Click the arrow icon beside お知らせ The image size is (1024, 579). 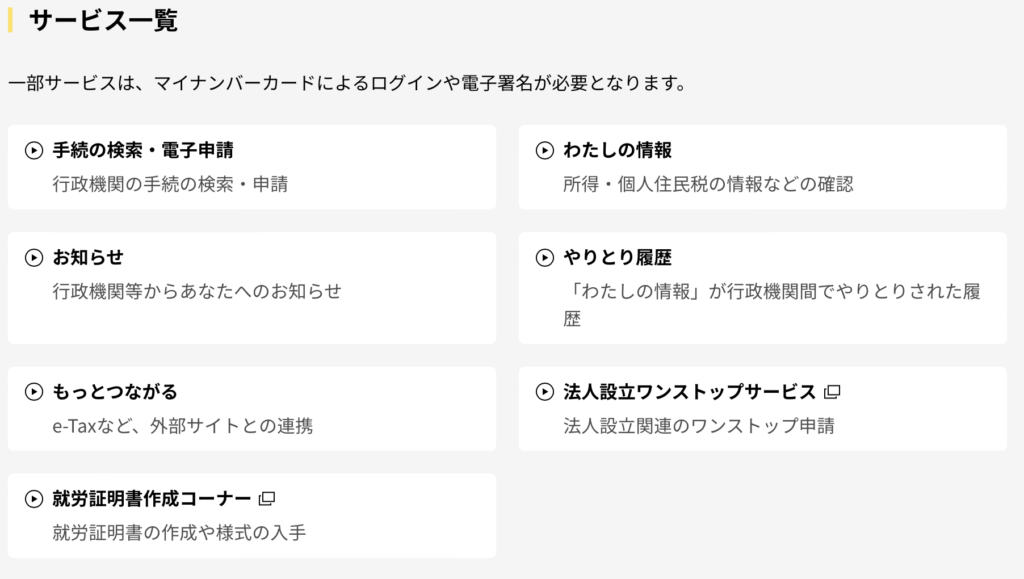(34, 258)
